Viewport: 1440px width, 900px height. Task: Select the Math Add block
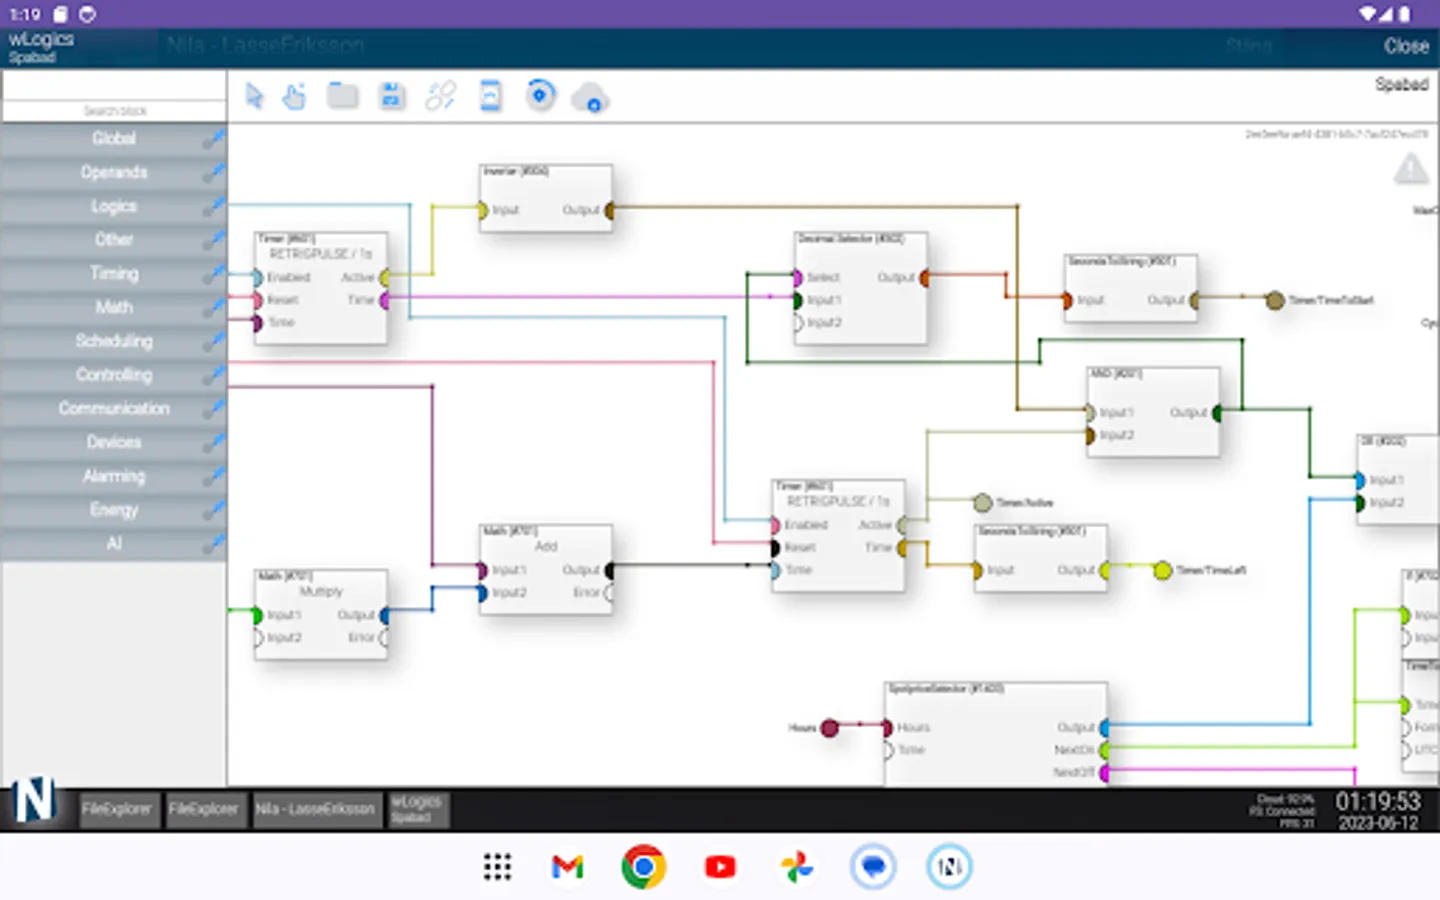(x=545, y=569)
